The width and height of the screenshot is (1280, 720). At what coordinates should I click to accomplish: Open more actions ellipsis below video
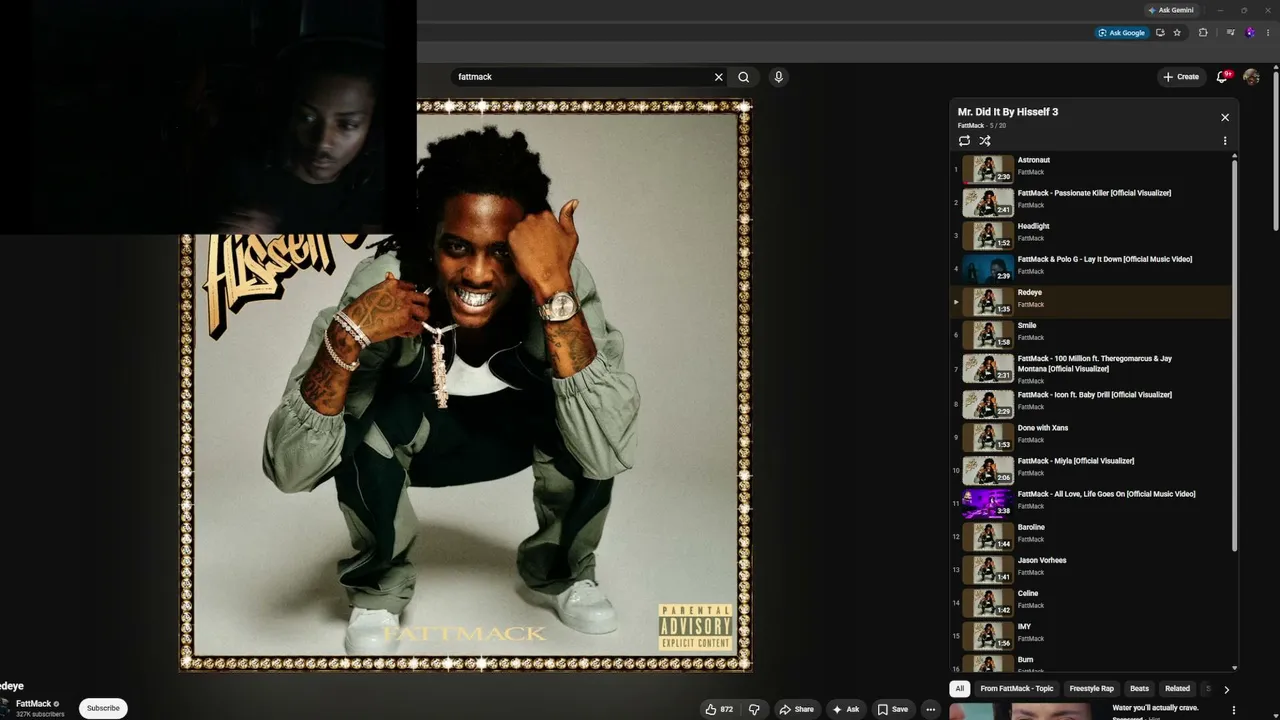click(x=930, y=709)
